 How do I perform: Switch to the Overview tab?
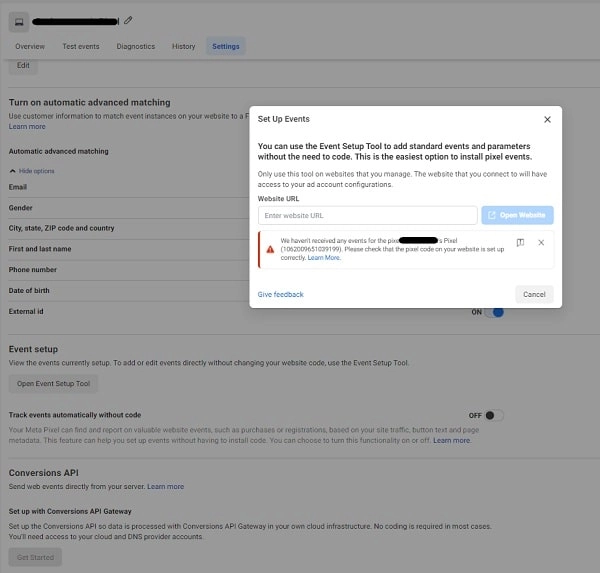(x=30, y=46)
